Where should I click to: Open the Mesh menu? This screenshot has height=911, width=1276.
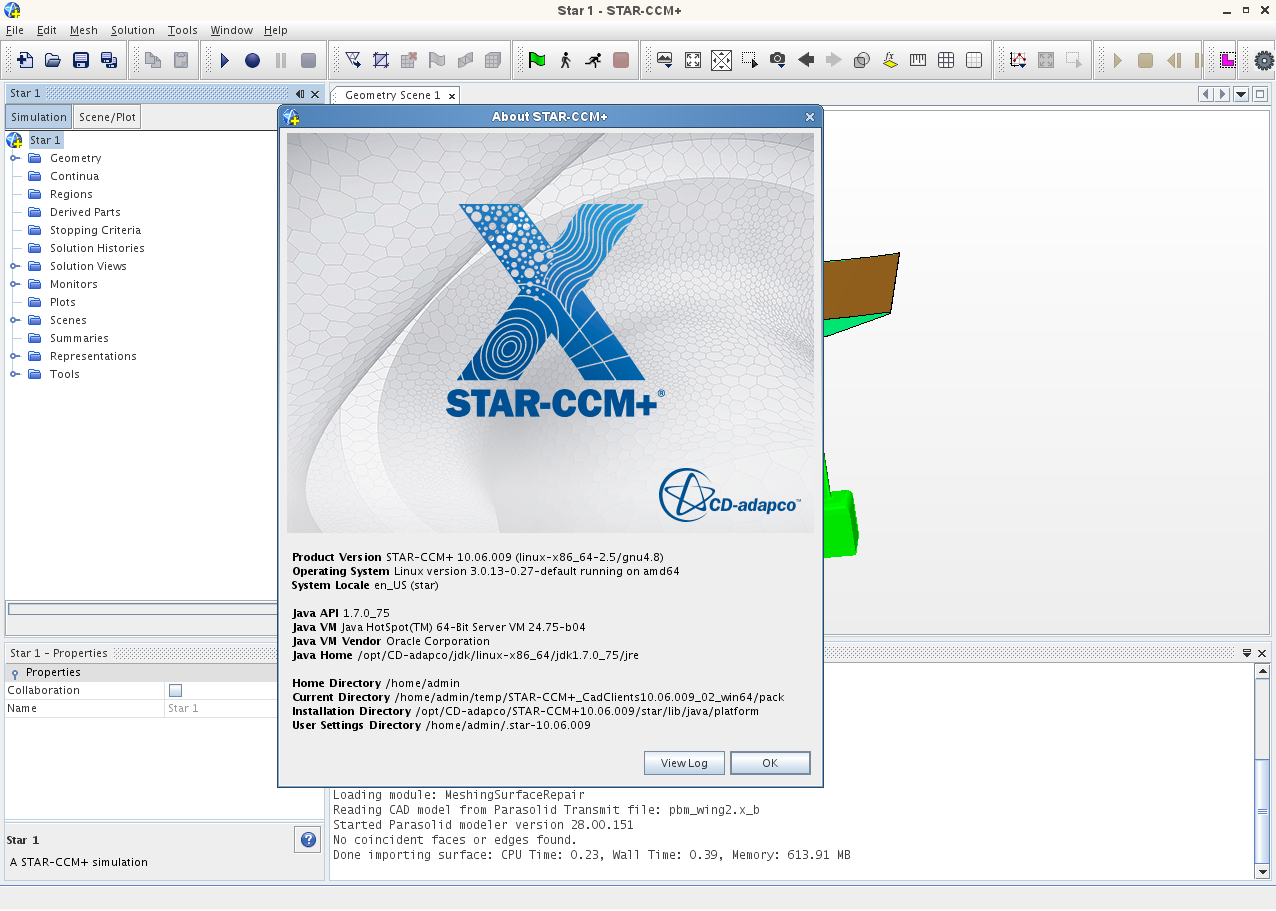point(84,30)
